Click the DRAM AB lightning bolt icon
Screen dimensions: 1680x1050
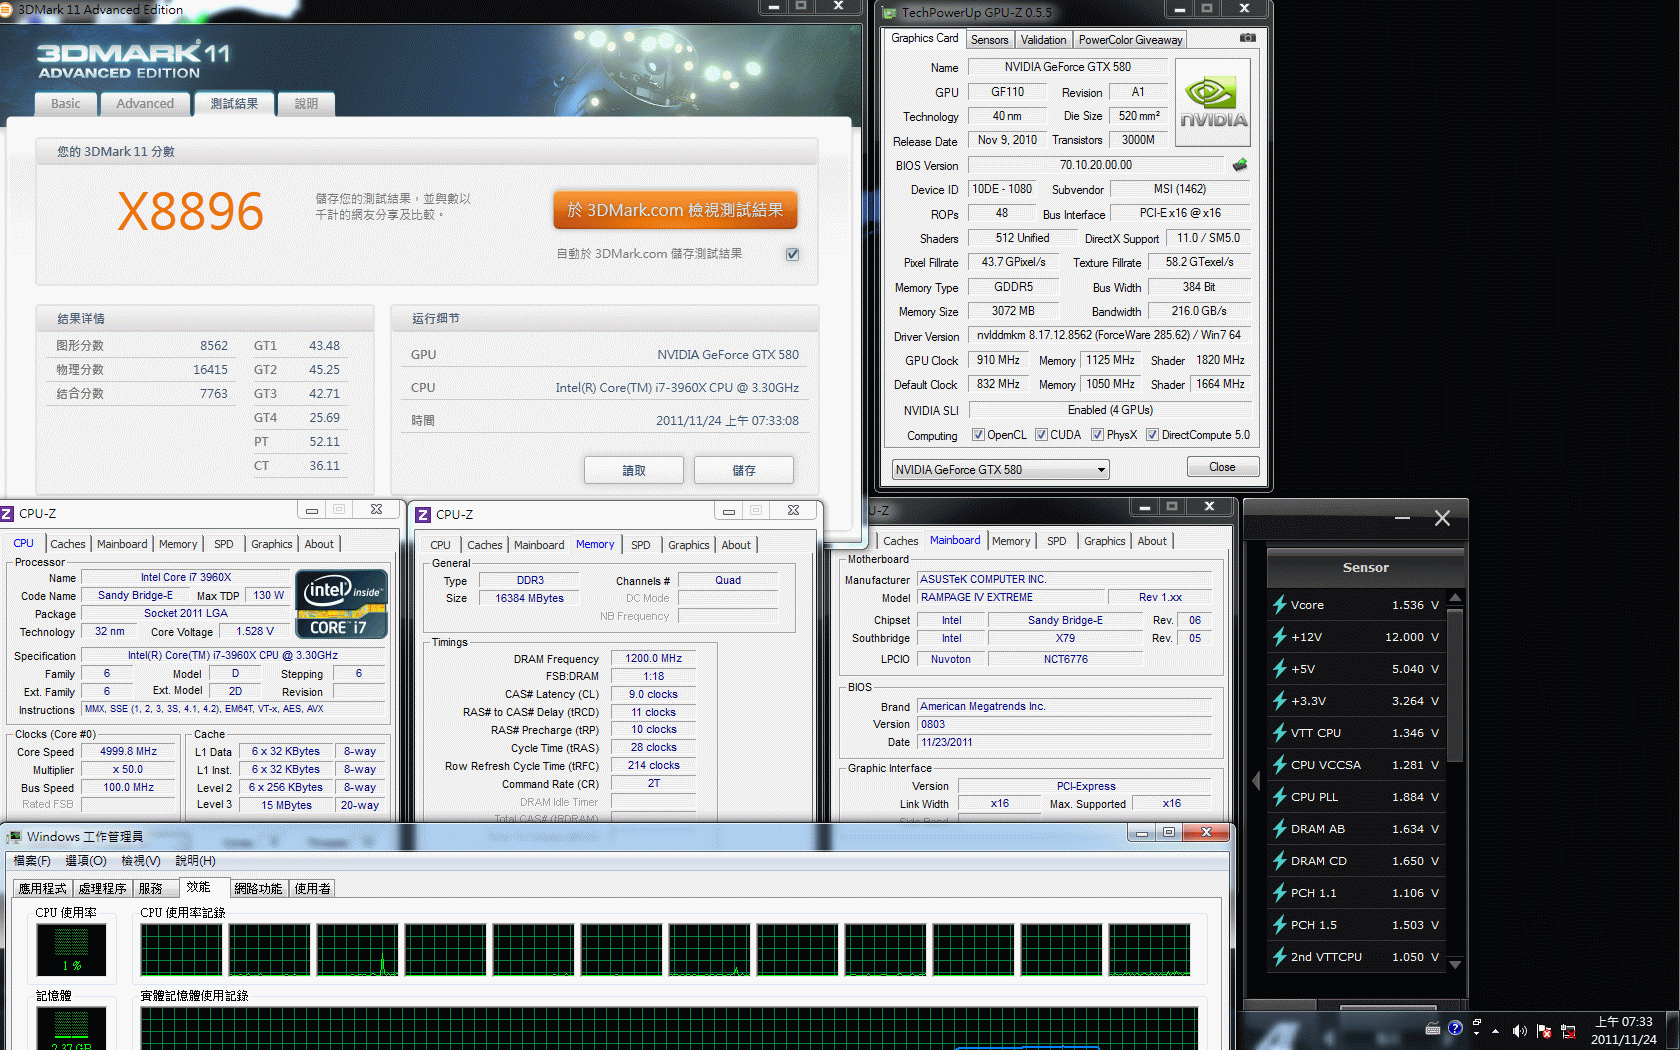1279,829
